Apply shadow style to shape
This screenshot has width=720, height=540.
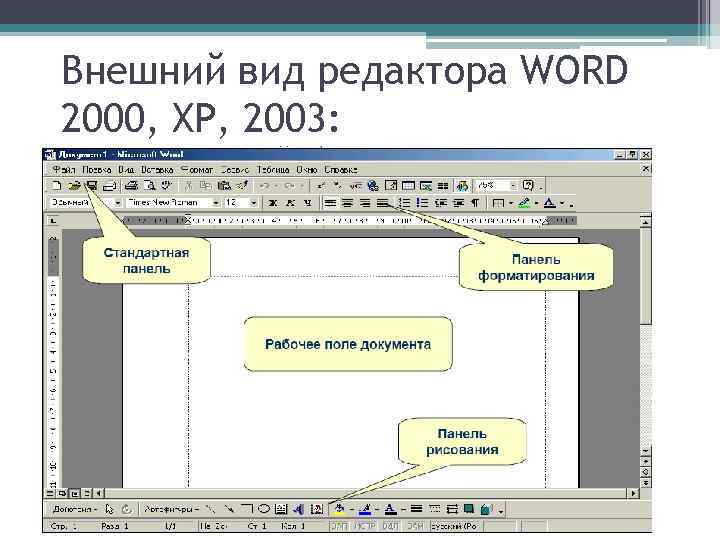pyautogui.click(x=469, y=509)
